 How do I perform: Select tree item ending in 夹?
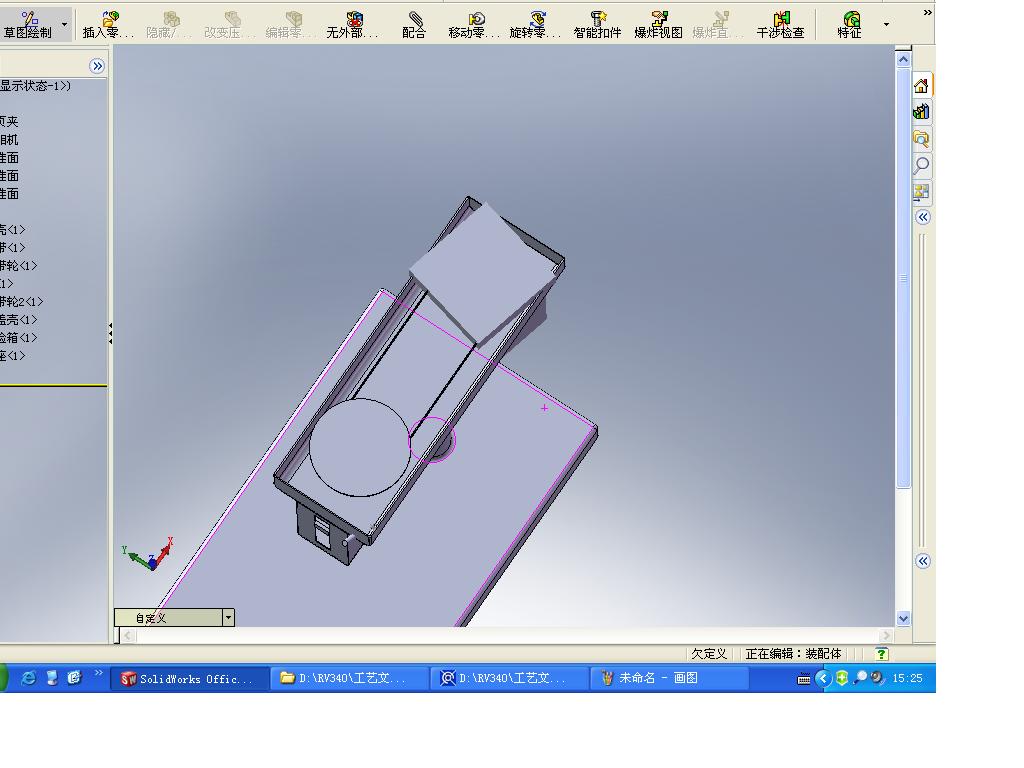pyautogui.click(x=9, y=121)
